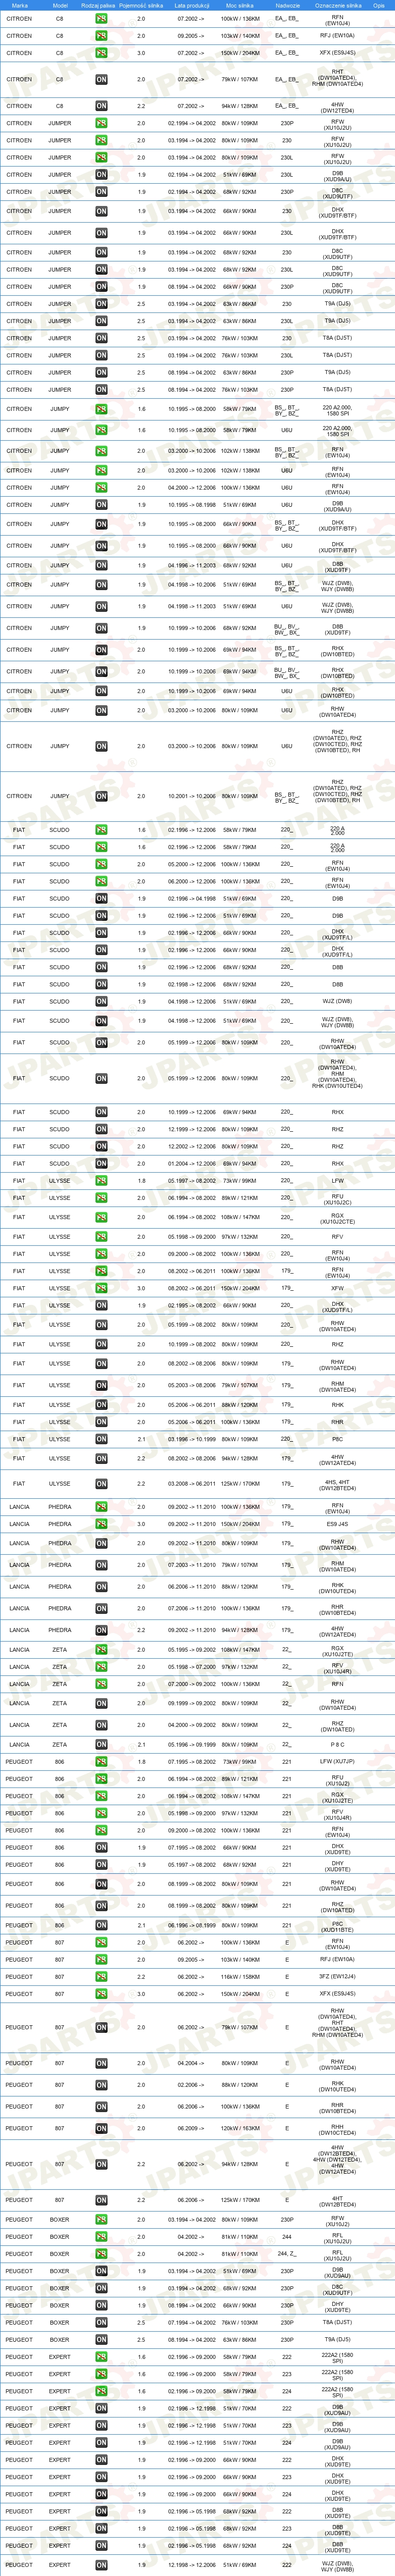Click ON icon in Fiat Ulysse 2.1 P8C row
Screen dimensions: 395x2576
(x=101, y=1439)
